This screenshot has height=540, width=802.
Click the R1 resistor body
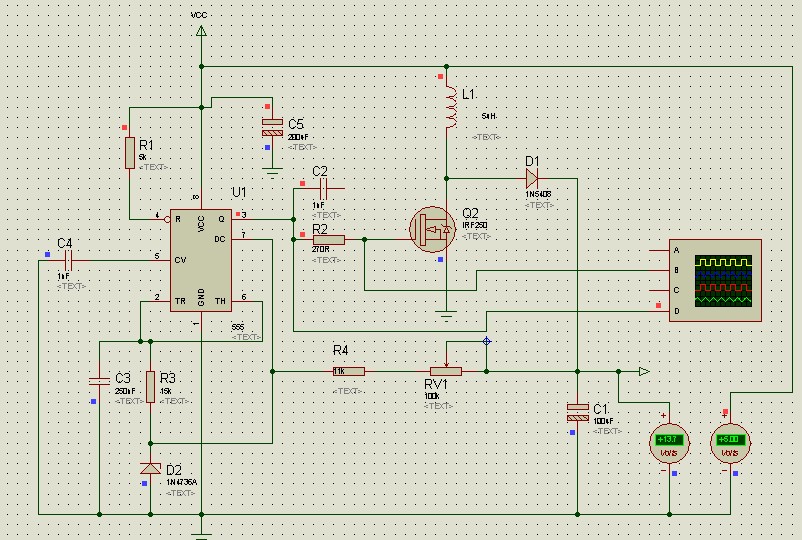[x=130, y=153]
